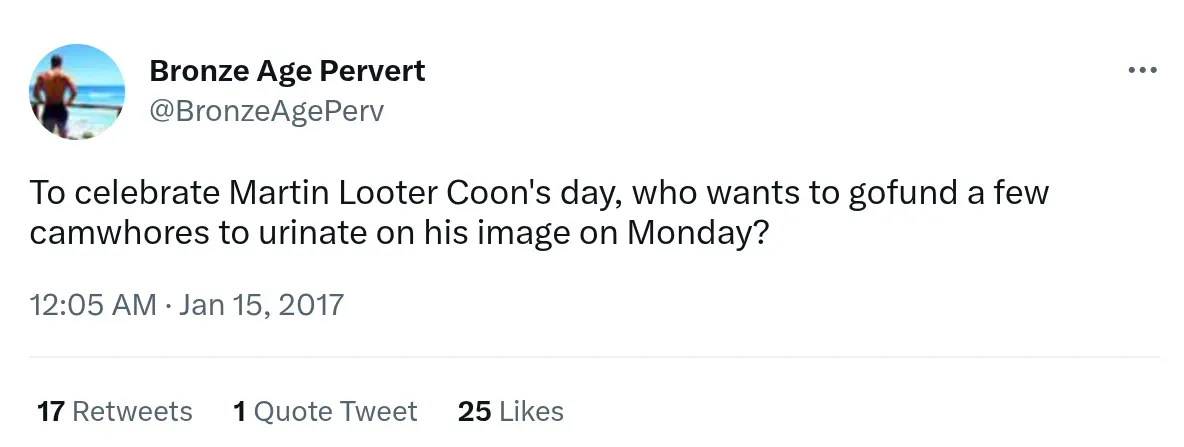Screen dimensions: 1184x447
Task: Select the word Likes in the stats row
Action: pyautogui.click(x=531, y=411)
